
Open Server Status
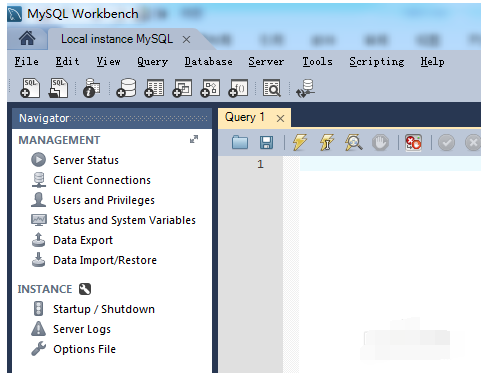coord(86,160)
